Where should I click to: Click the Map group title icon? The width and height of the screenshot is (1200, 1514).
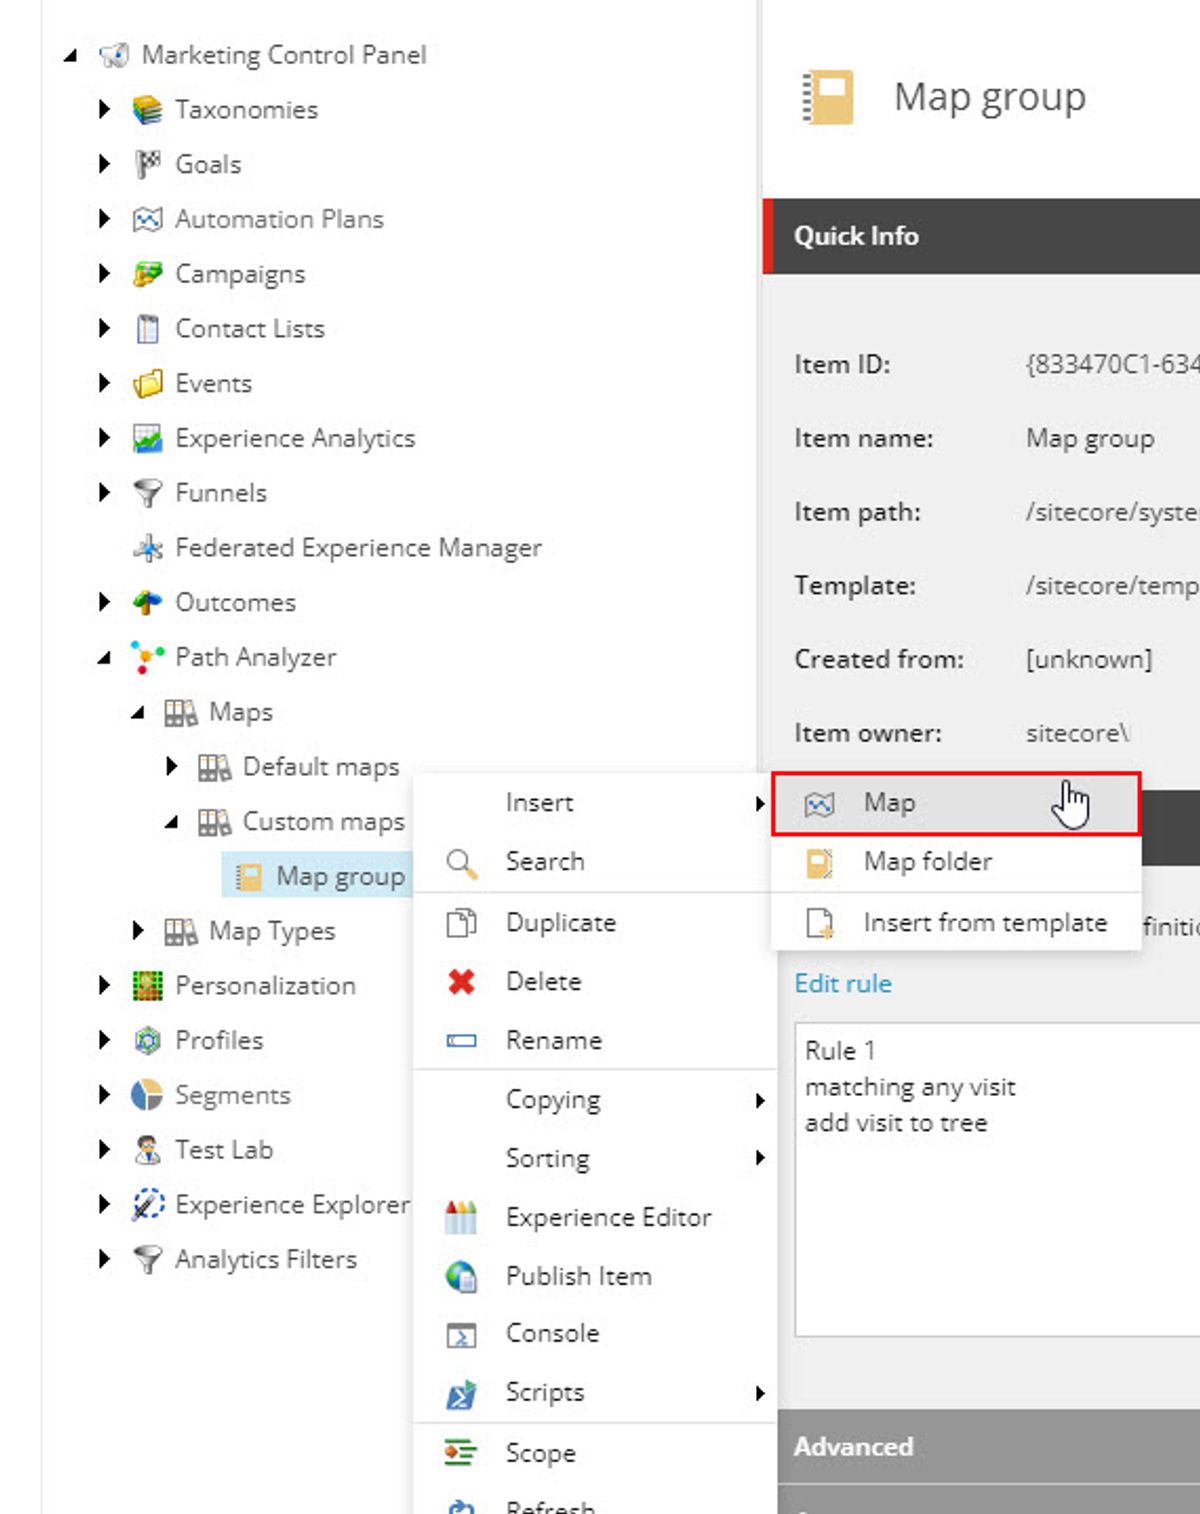pos(829,97)
